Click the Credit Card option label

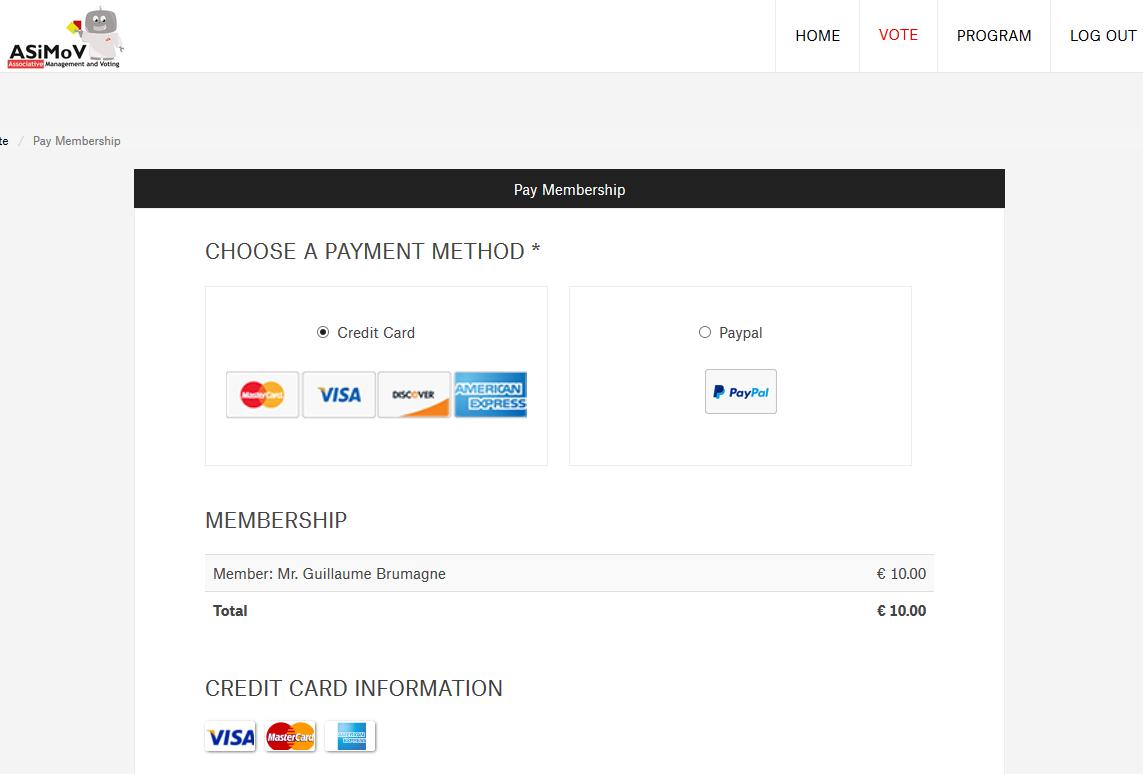tap(376, 333)
